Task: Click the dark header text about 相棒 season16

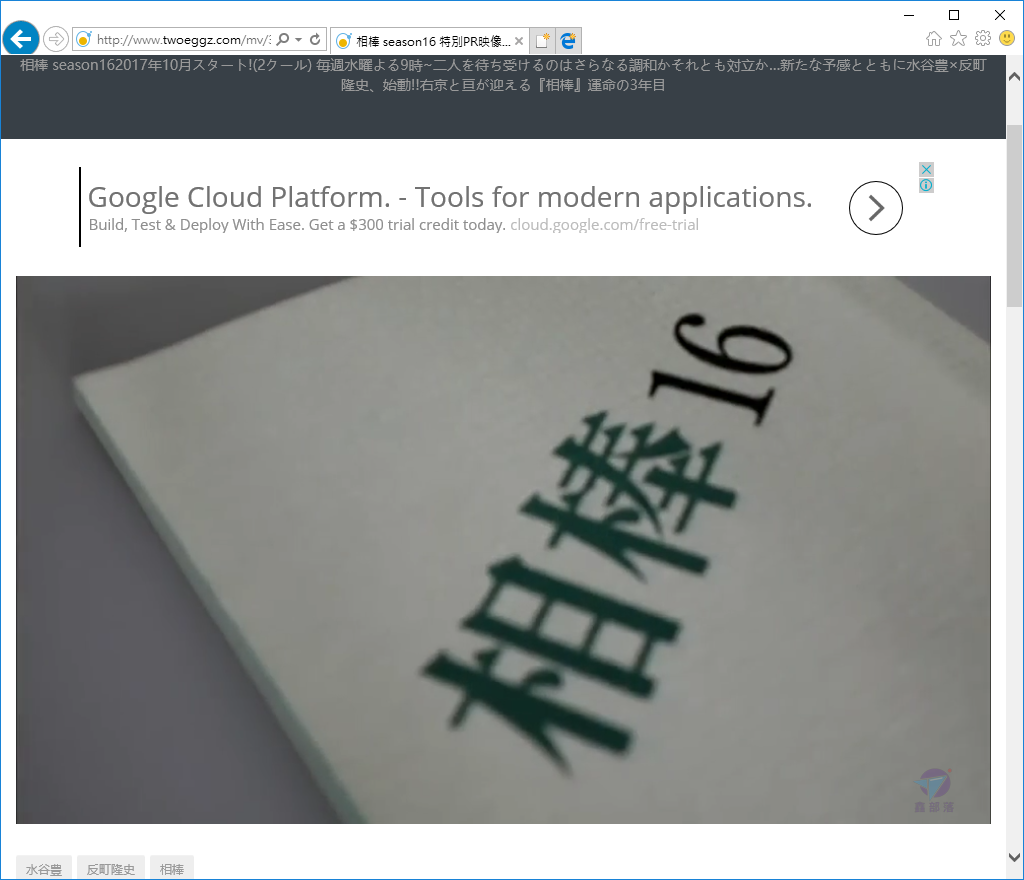Action: tap(503, 75)
